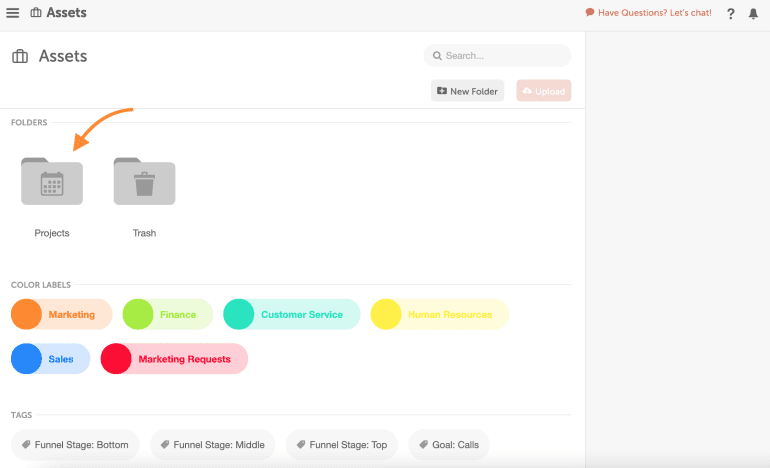Create a new folder
Viewport: 770px width, 468px height.
click(467, 91)
